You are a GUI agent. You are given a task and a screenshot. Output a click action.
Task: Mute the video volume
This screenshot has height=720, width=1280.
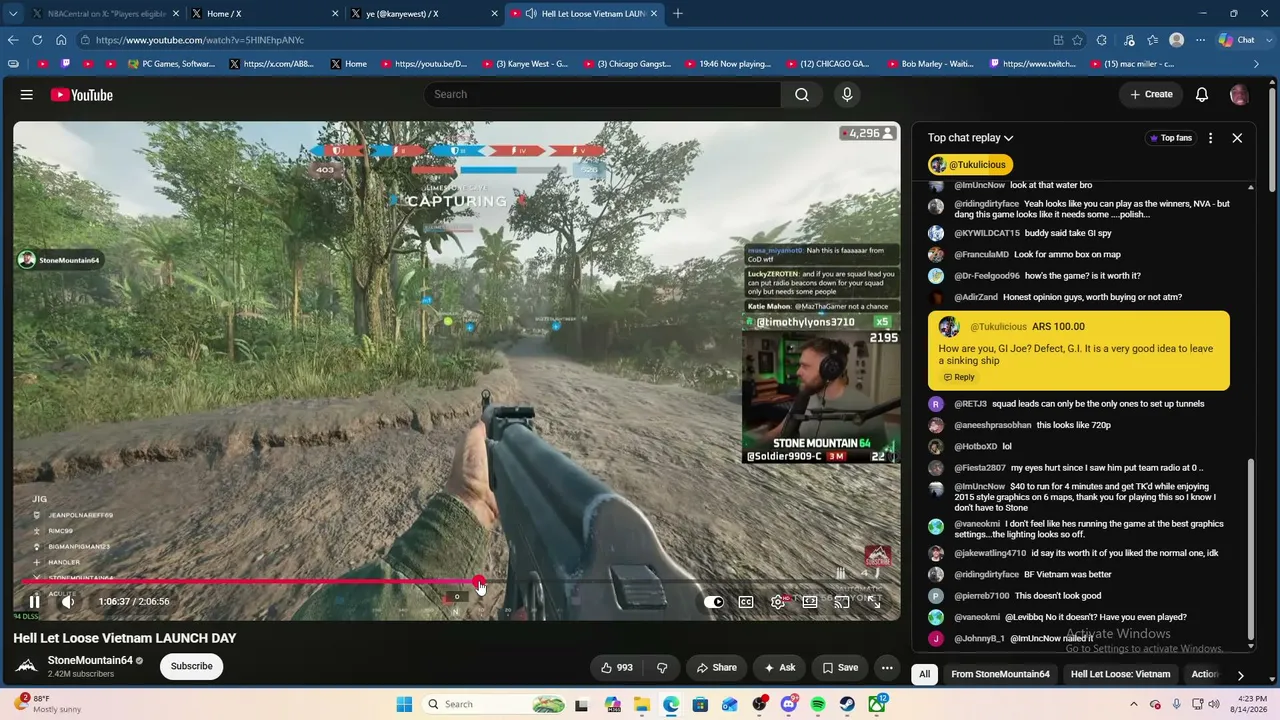(x=67, y=601)
